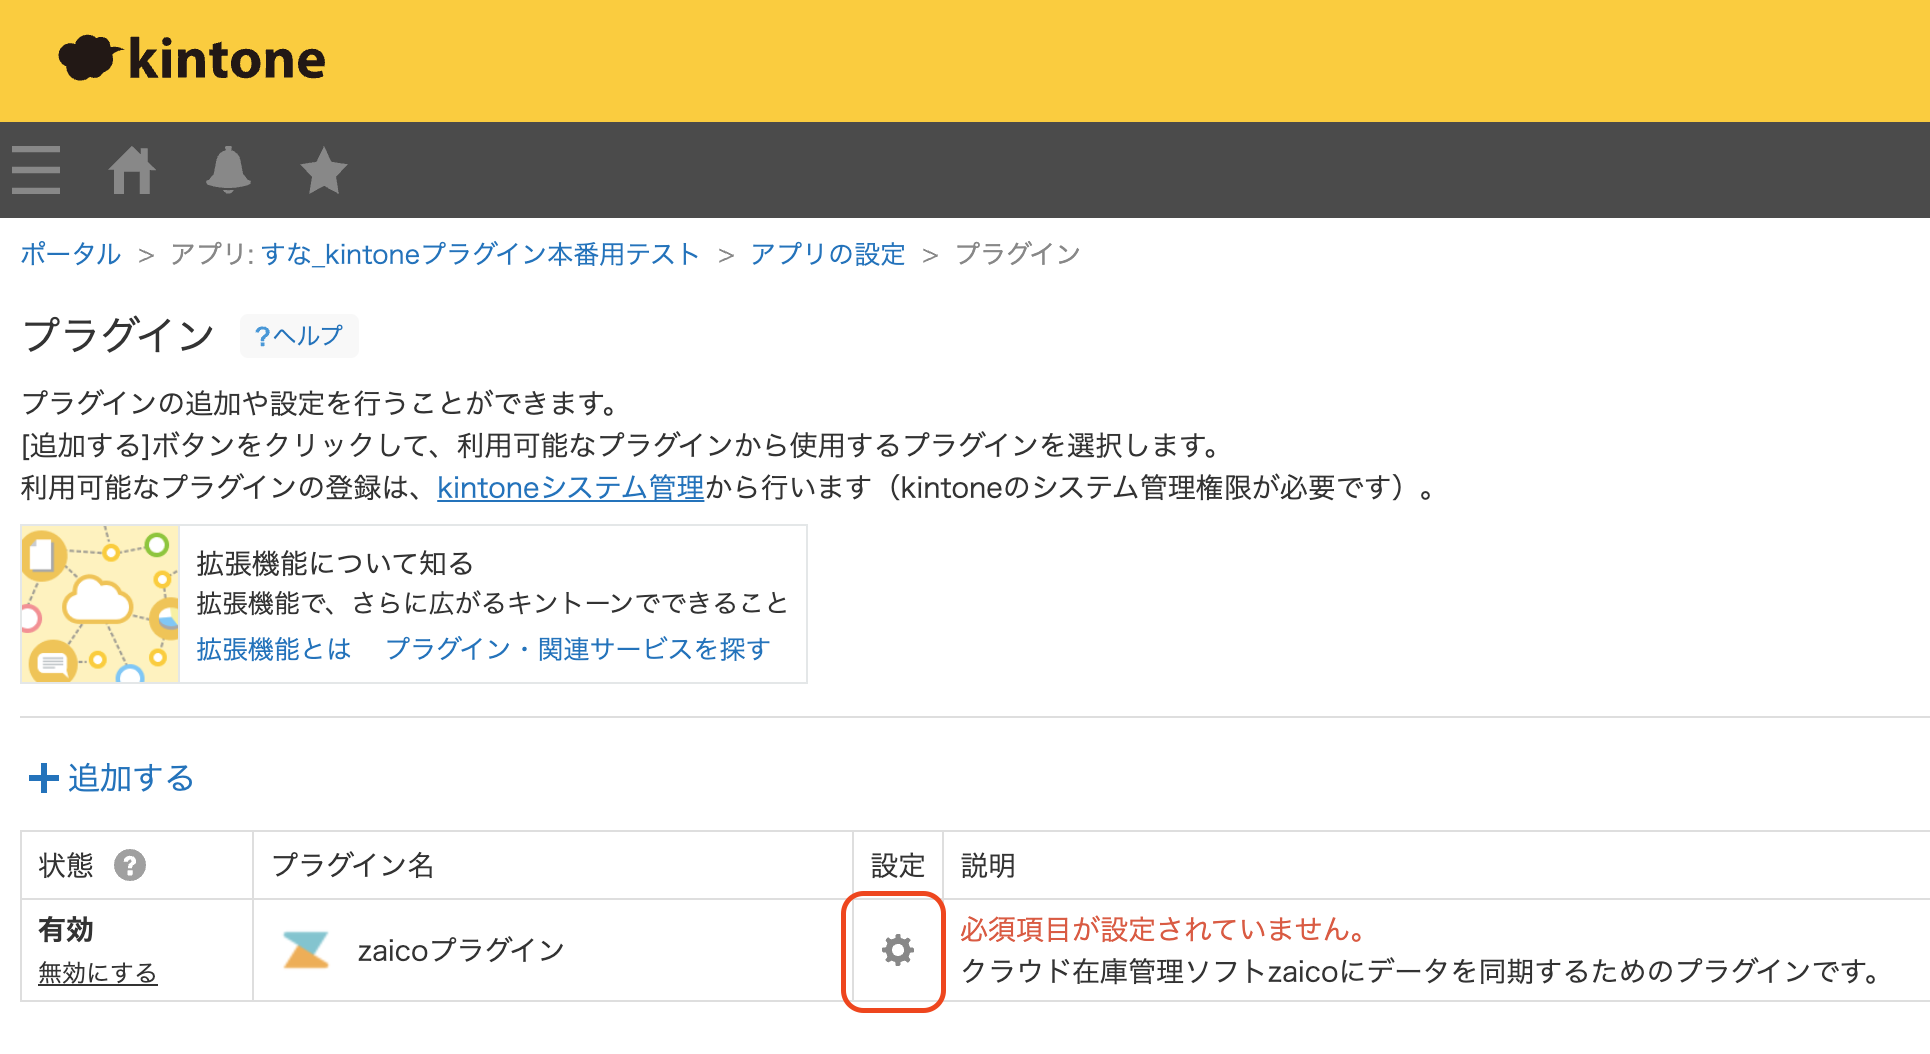Open プラグイン・関連サービスを探す link
Viewport: 1930px width, 1054px height.
(x=578, y=649)
